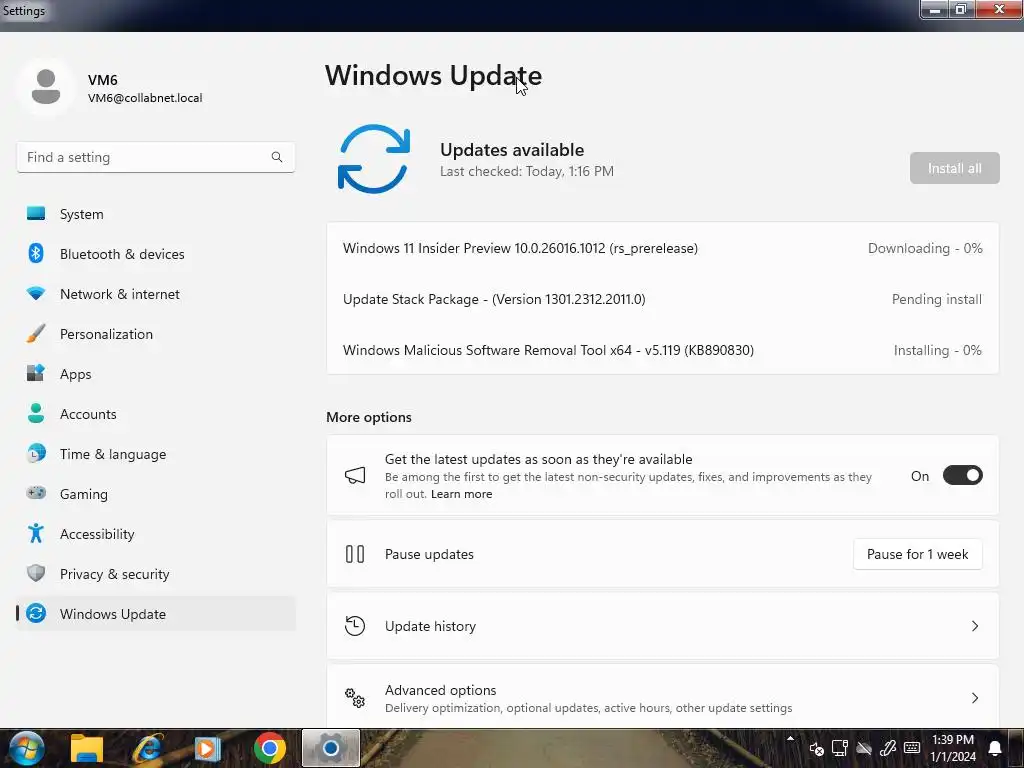Open VM6 account name label

click(x=103, y=80)
